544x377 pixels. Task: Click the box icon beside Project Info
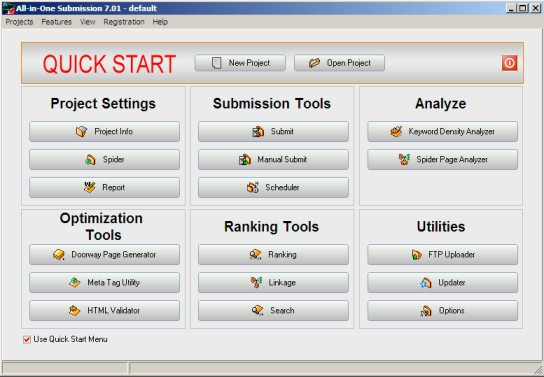coord(82,131)
